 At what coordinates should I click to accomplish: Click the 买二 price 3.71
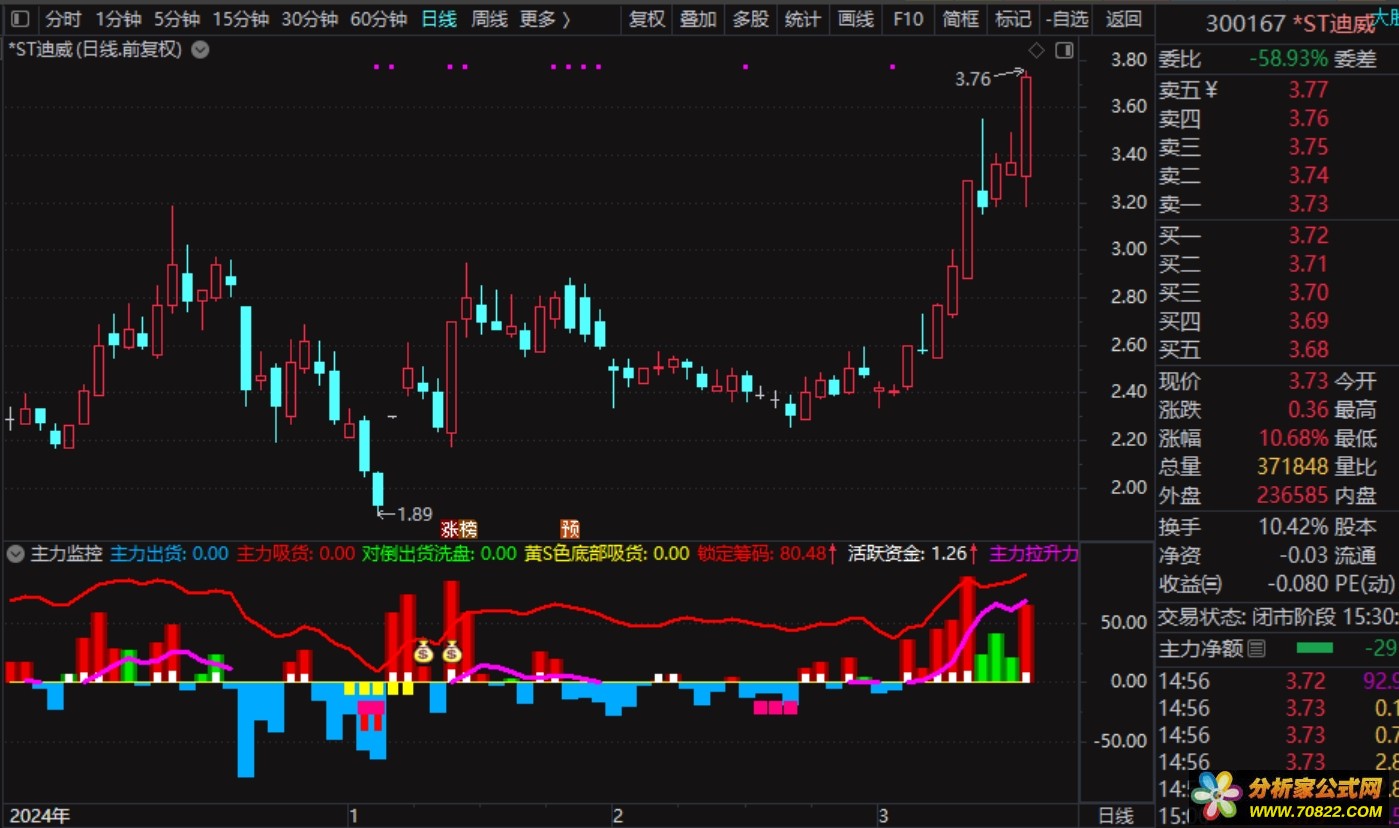1308,264
